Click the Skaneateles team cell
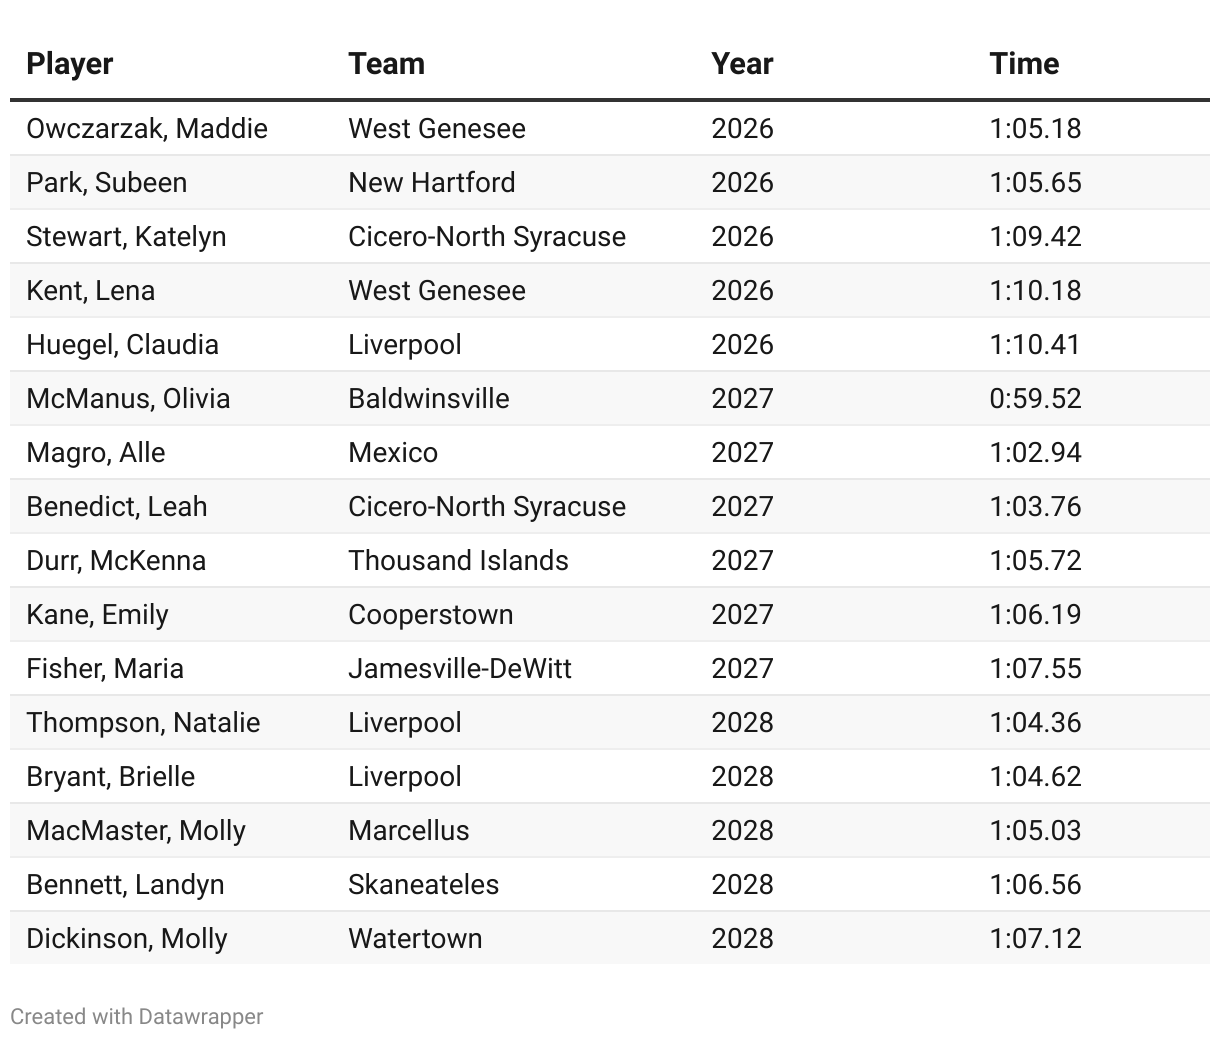This screenshot has height=1040, width=1220. point(423,885)
